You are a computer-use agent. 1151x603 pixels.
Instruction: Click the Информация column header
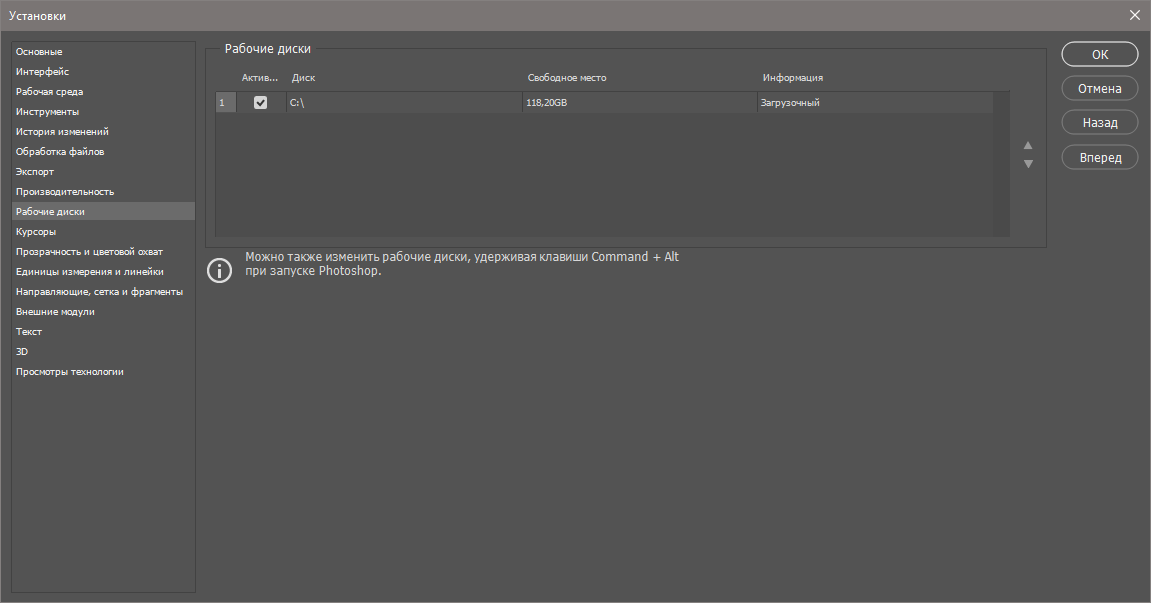(793, 78)
